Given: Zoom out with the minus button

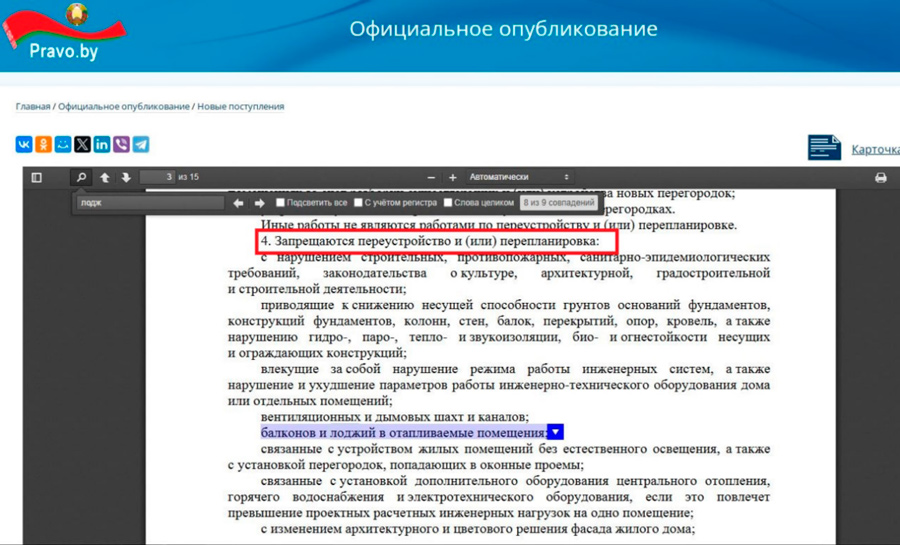Looking at the screenshot, I should [431, 177].
